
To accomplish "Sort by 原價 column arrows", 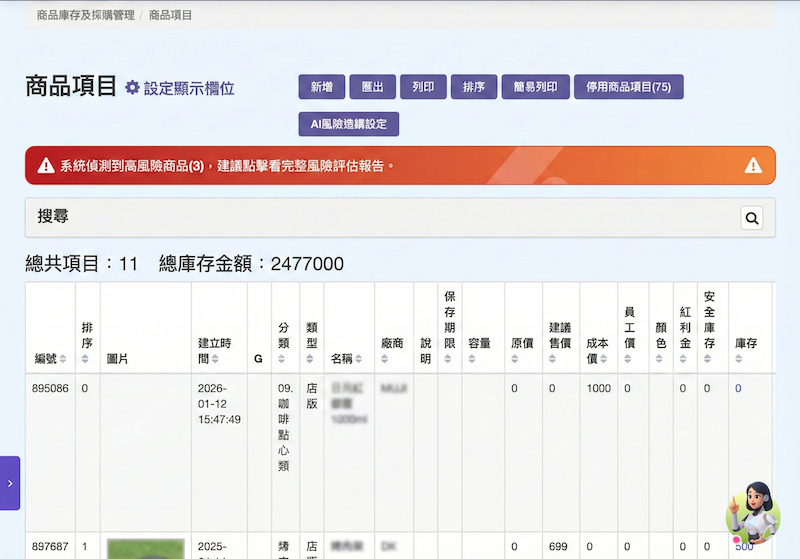I will pos(515,359).
